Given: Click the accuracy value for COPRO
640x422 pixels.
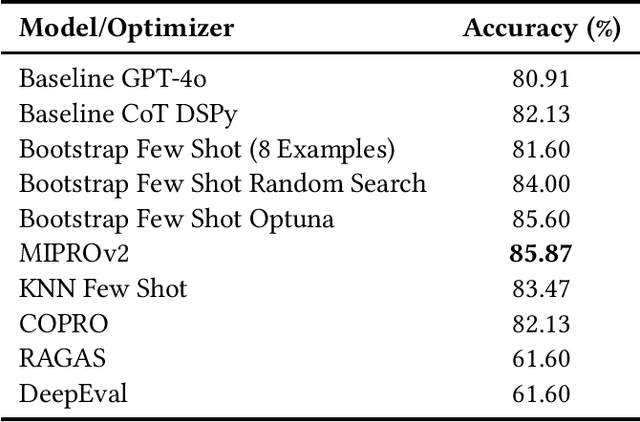Looking at the screenshot, I should pos(540,324).
